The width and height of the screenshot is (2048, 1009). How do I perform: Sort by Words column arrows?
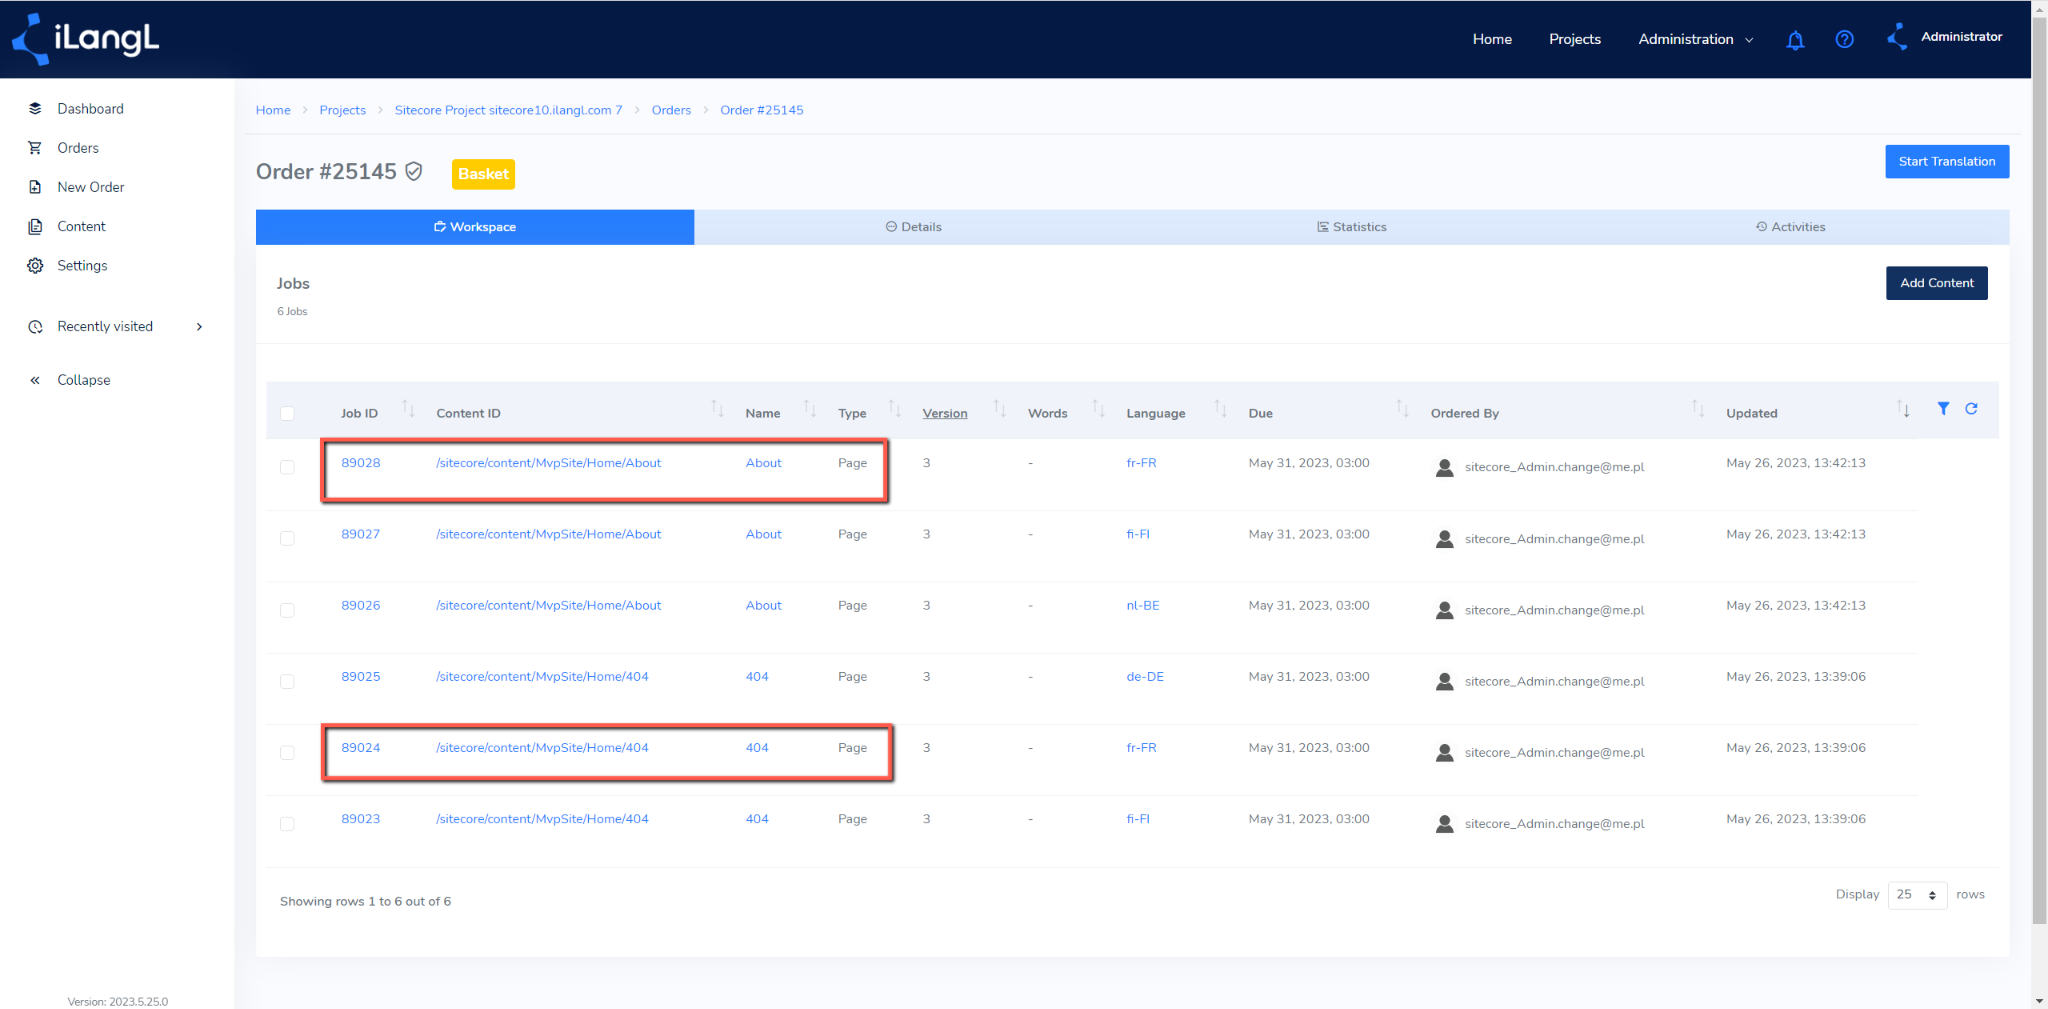[1098, 408]
